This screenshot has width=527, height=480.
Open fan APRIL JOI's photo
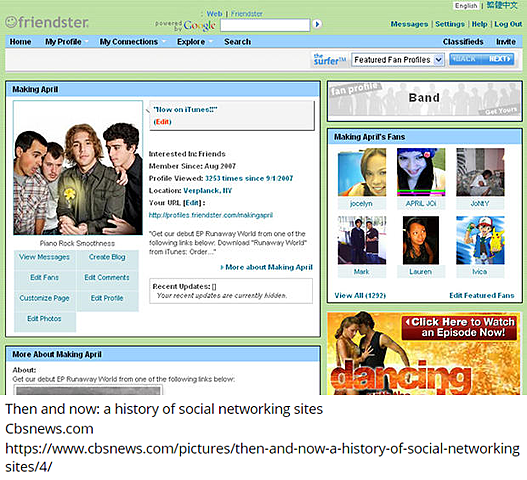421,172
